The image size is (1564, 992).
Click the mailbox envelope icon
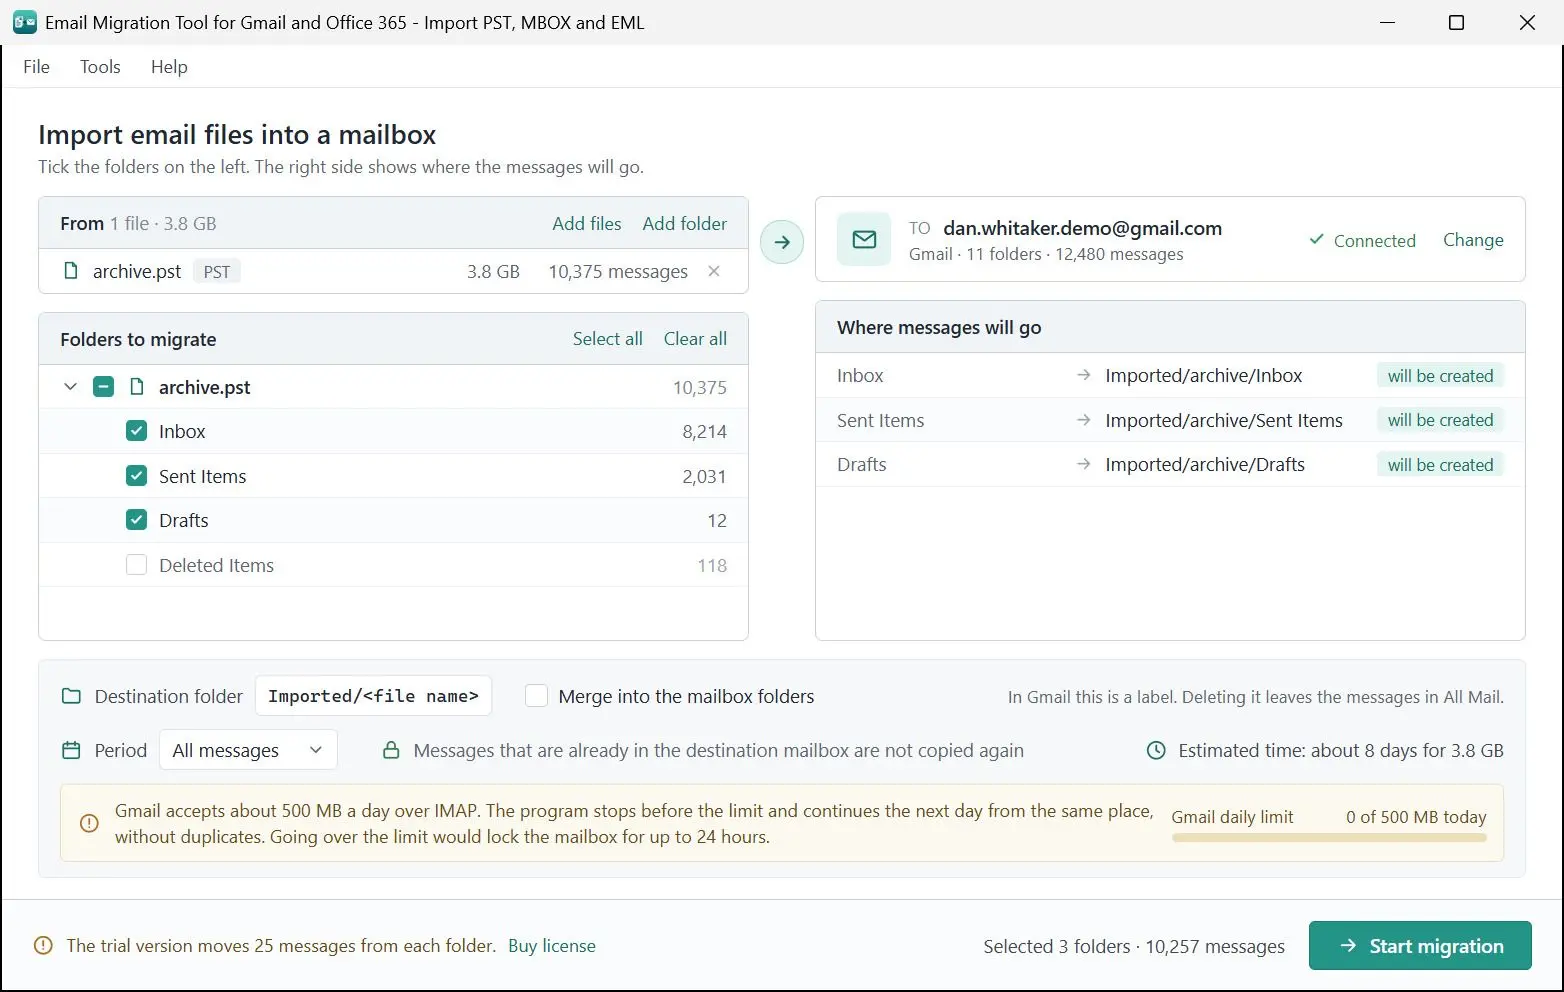pos(864,240)
